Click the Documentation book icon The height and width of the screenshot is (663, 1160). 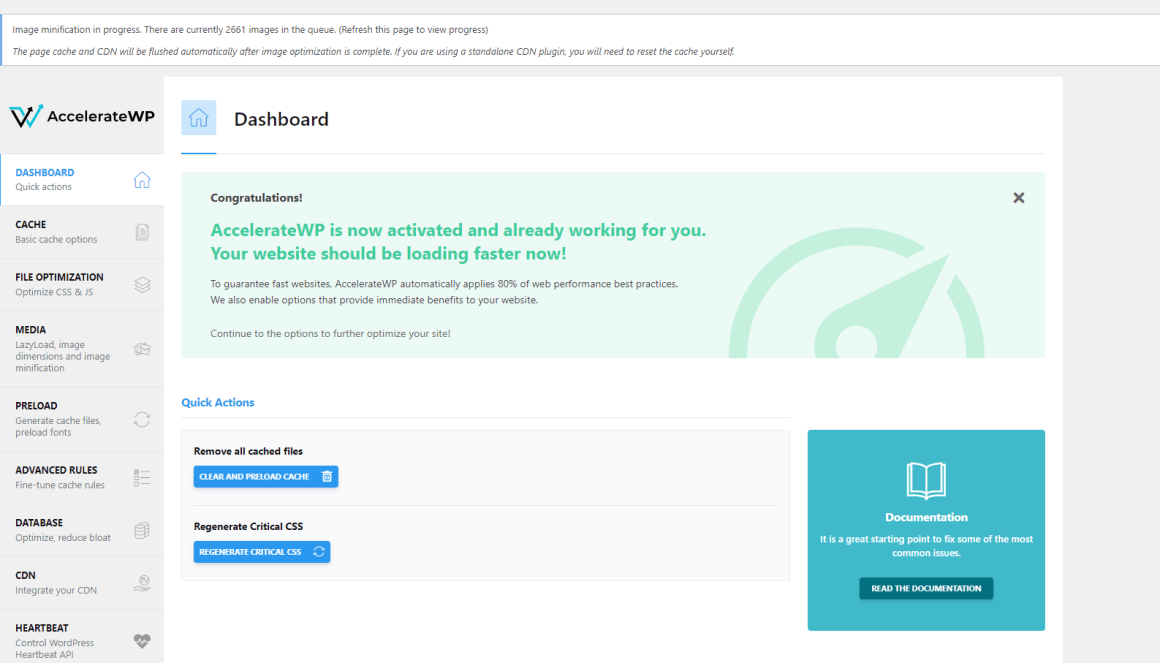coord(926,479)
